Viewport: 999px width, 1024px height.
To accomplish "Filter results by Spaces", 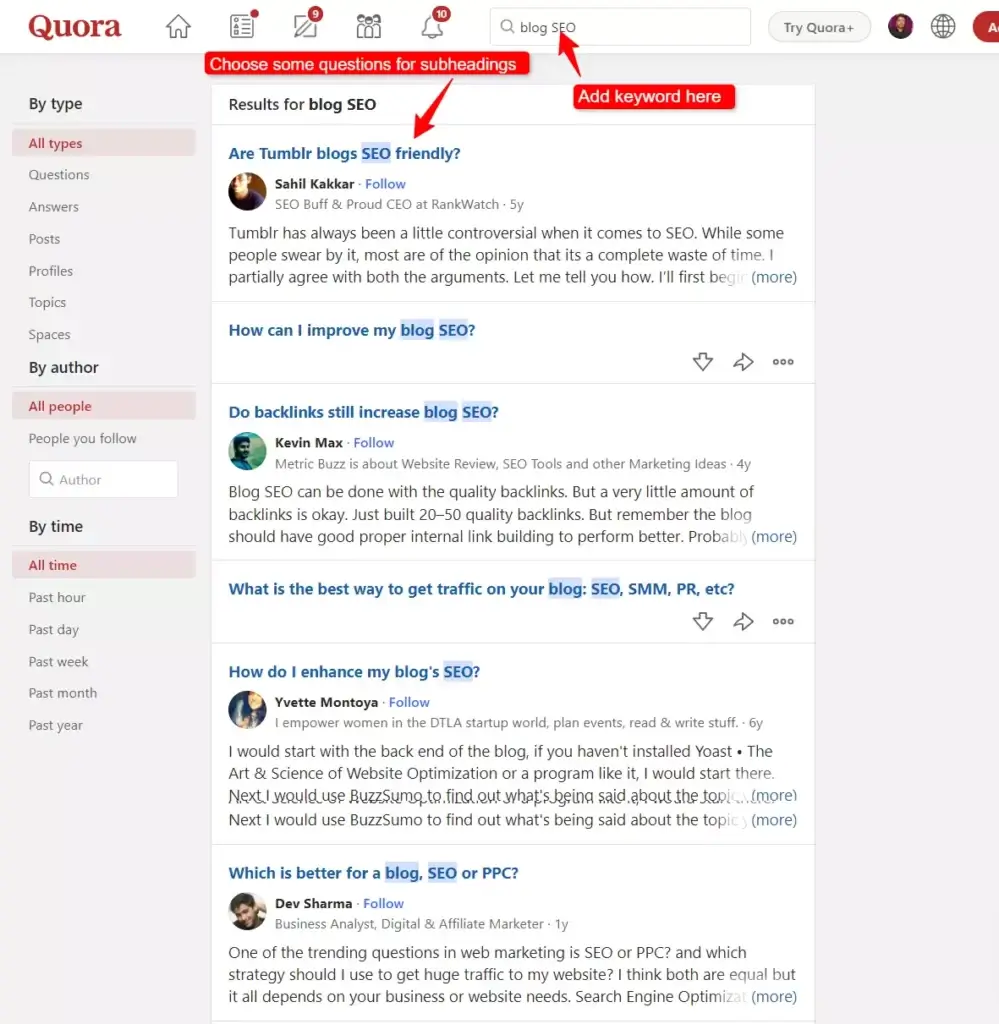I will point(49,334).
